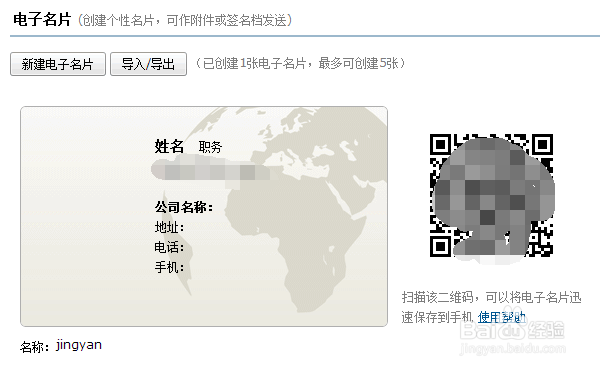Click the 新建电子名片 button
Viewport: 600px width, 370px height.
point(58,64)
